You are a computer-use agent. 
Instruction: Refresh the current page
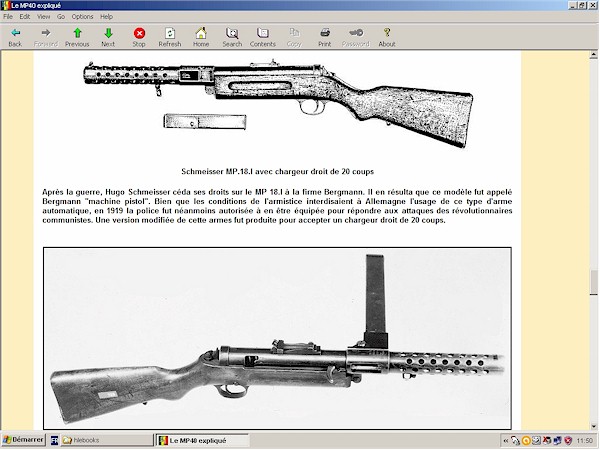click(170, 37)
